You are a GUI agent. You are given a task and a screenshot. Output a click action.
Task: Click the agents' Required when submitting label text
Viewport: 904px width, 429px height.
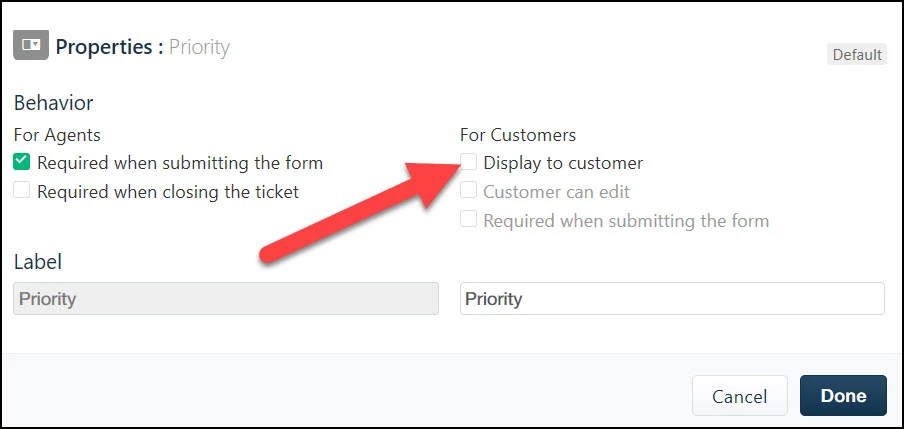pos(180,163)
